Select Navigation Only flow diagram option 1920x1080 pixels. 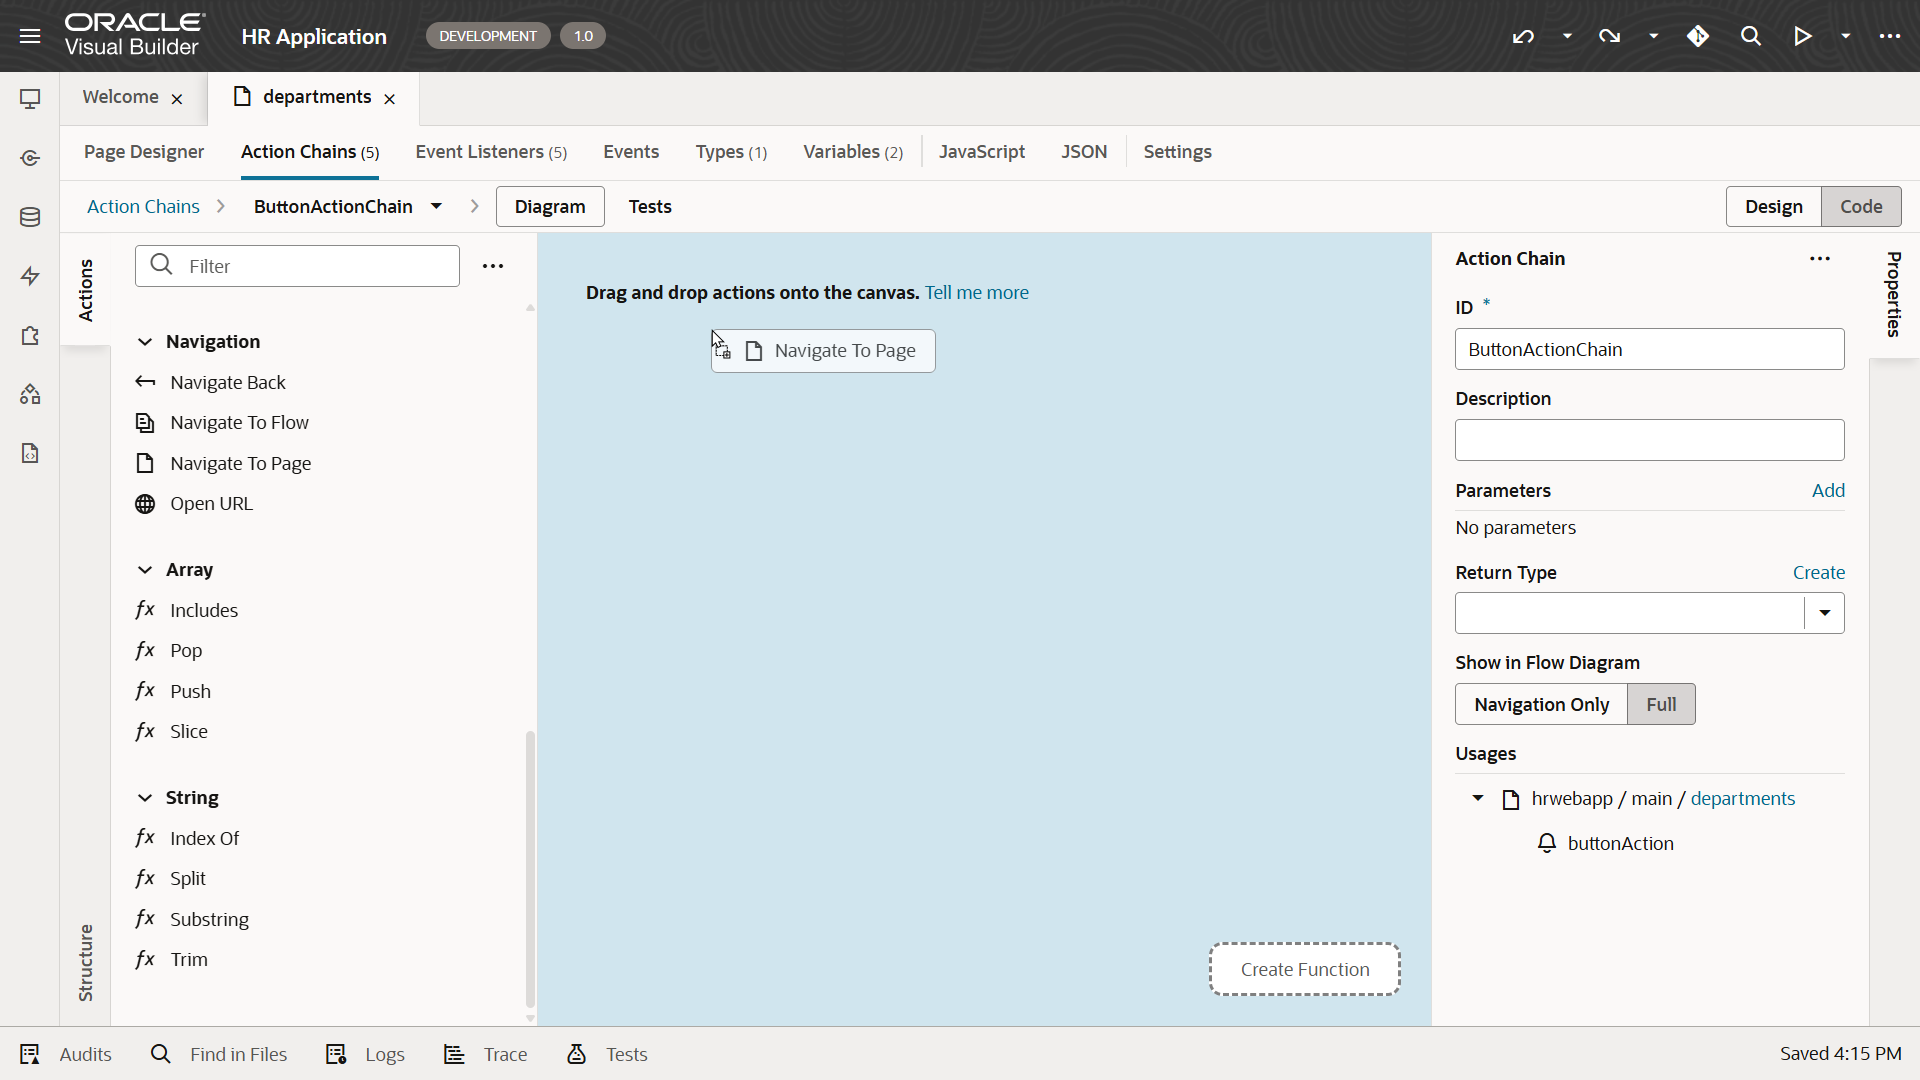pos(1541,704)
